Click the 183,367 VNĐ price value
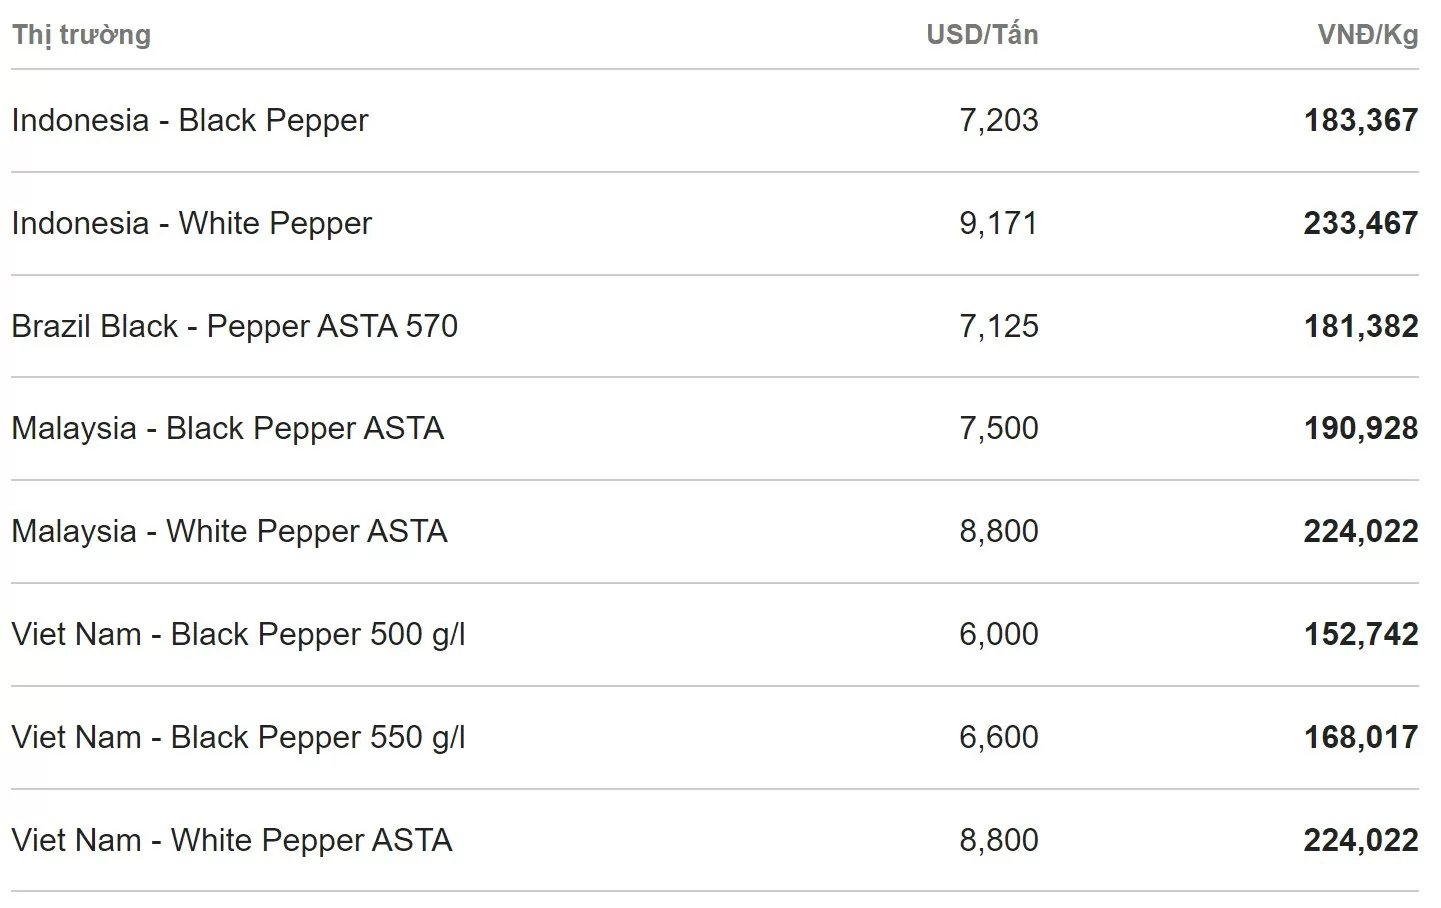 1360,120
